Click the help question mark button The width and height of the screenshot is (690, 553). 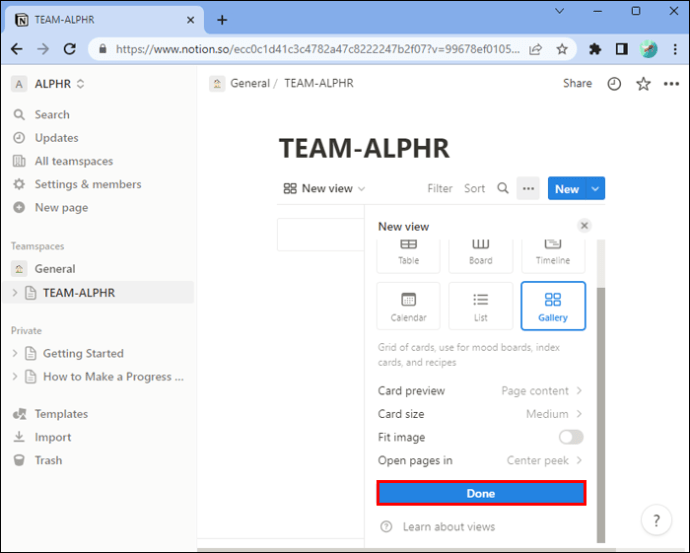pos(656,520)
